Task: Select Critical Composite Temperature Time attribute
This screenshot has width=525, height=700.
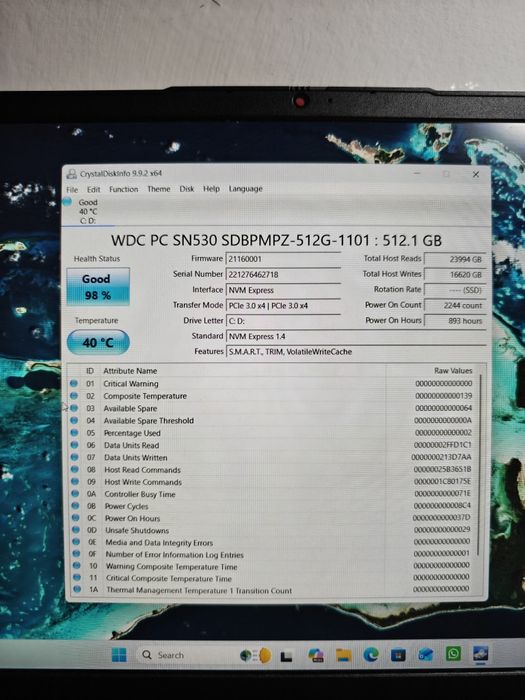Action: (x=169, y=579)
